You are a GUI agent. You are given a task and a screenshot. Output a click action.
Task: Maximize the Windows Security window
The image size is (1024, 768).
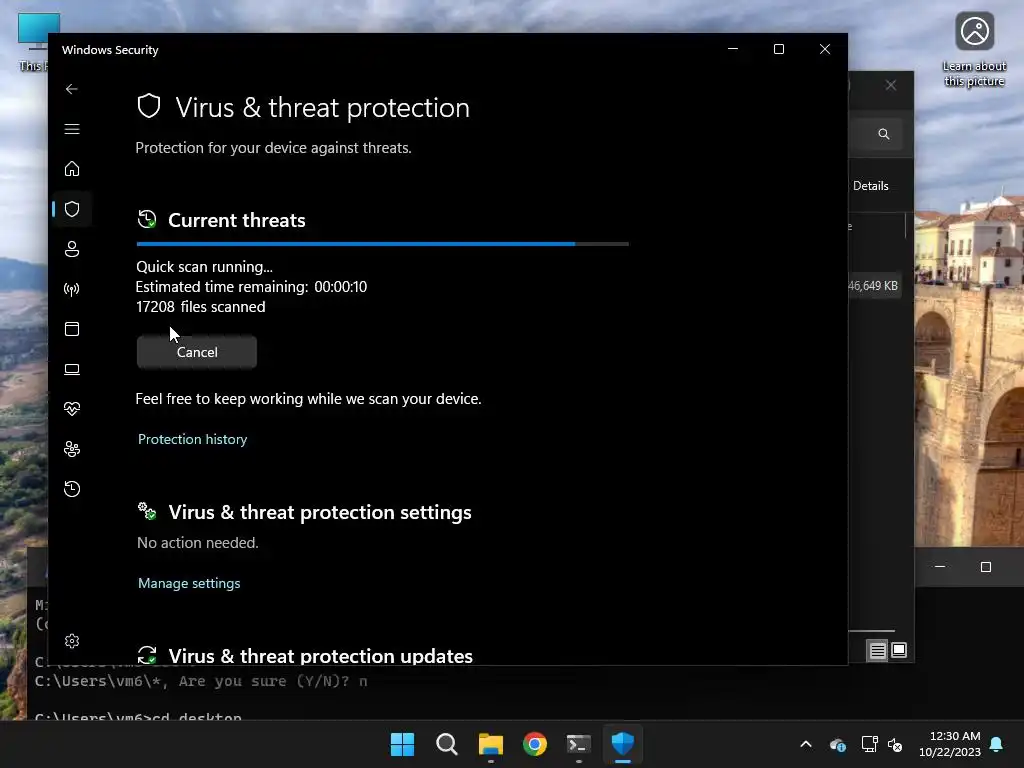(x=778, y=49)
